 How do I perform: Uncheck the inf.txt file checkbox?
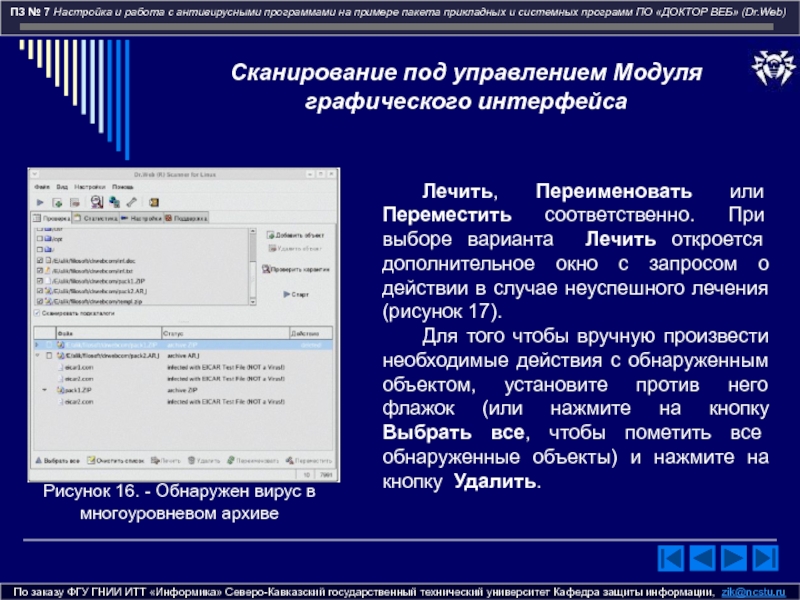tap(40, 270)
